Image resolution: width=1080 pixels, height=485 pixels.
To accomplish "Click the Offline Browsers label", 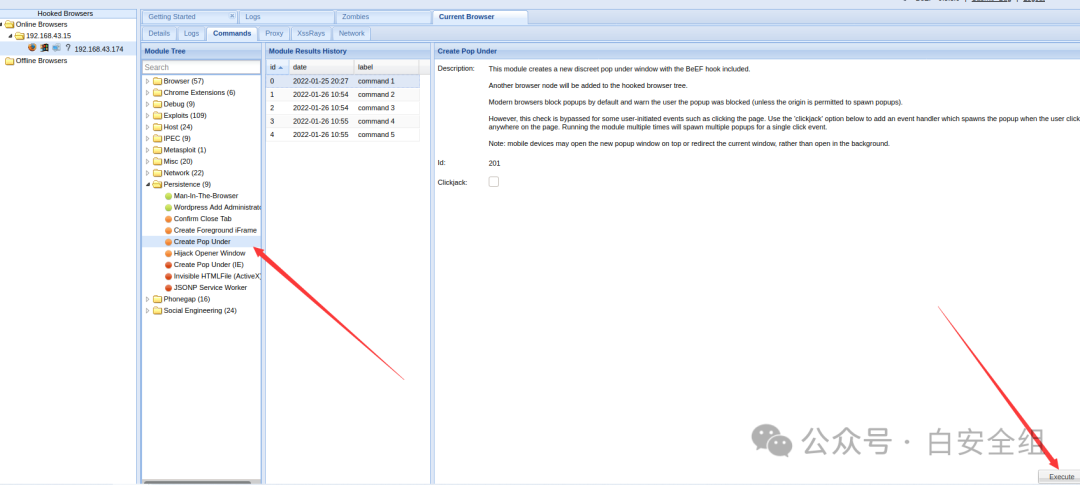I will (x=41, y=61).
